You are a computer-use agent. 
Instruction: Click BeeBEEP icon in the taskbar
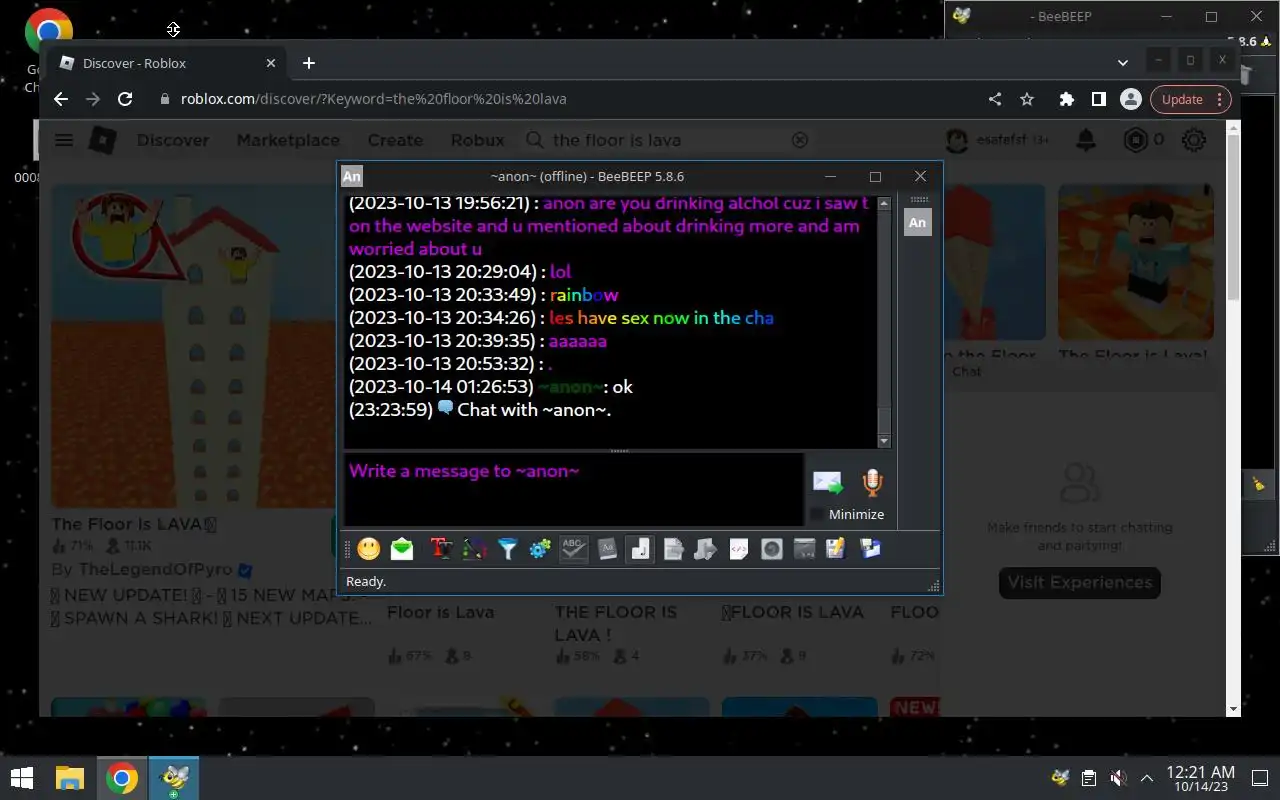pyautogui.click(x=175, y=778)
